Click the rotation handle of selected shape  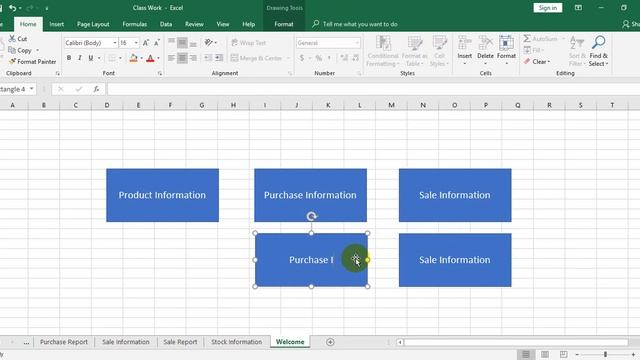(311, 216)
